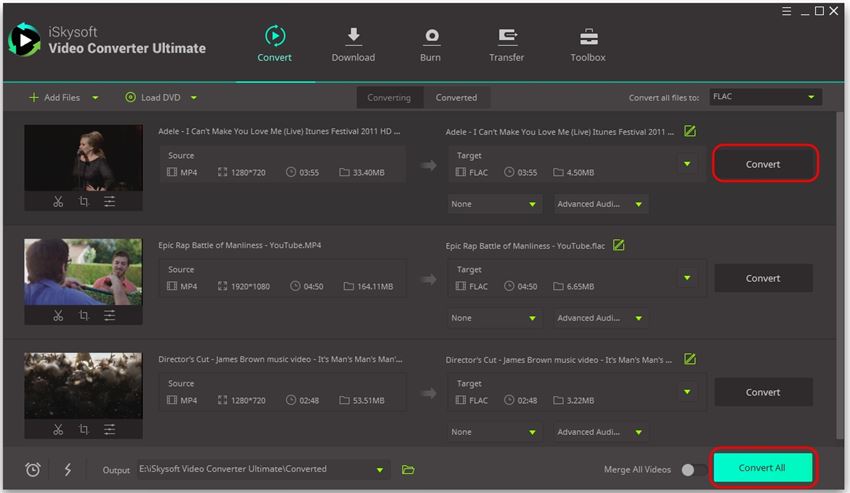Expand the Convert all files to FLAC dropdown
The height and width of the screenshot is (493, 850).
(765, 97)
